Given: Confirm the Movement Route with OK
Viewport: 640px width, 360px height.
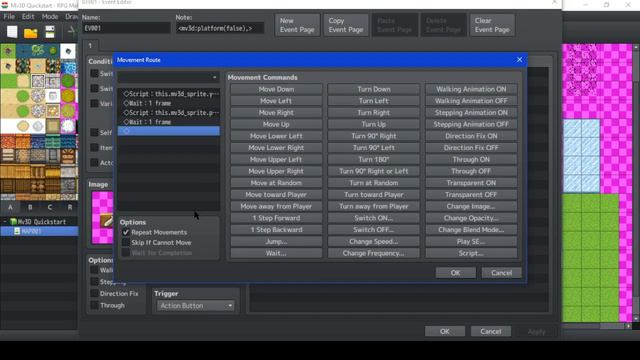Looking at the screenshot, I should click(456, 273).
